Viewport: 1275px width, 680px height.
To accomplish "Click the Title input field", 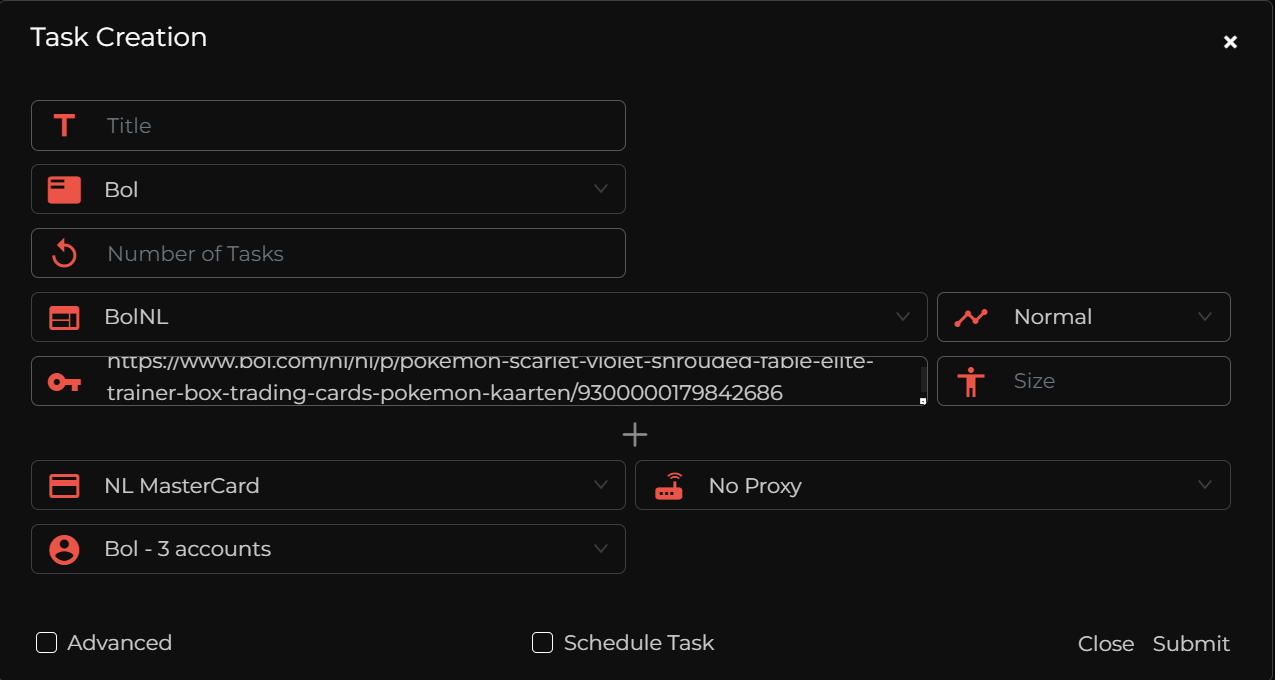I will click(360, 126).
